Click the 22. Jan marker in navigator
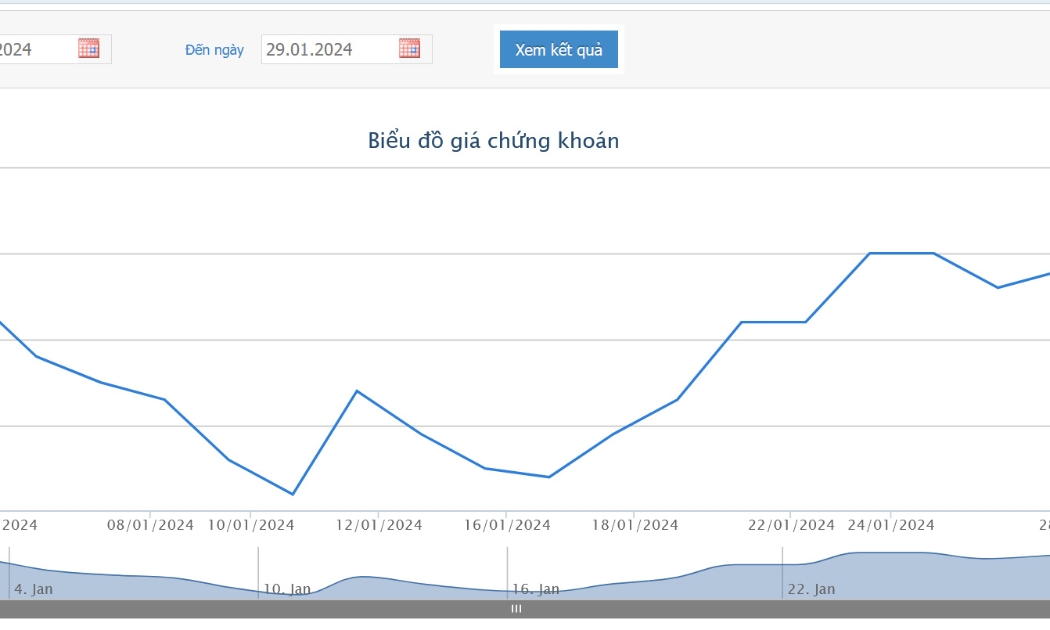The width and height of the screenshot is (1050, 630). 811,589
